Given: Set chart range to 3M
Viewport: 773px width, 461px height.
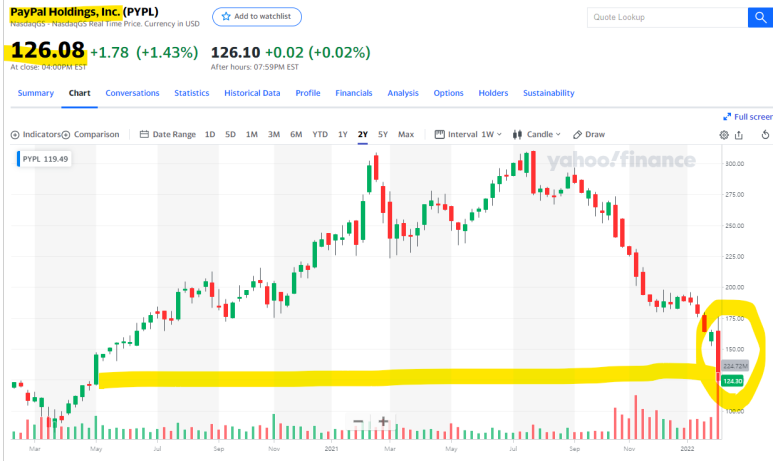Looking at the screenshot, I should pyautogui.click(x=274, y=135).
